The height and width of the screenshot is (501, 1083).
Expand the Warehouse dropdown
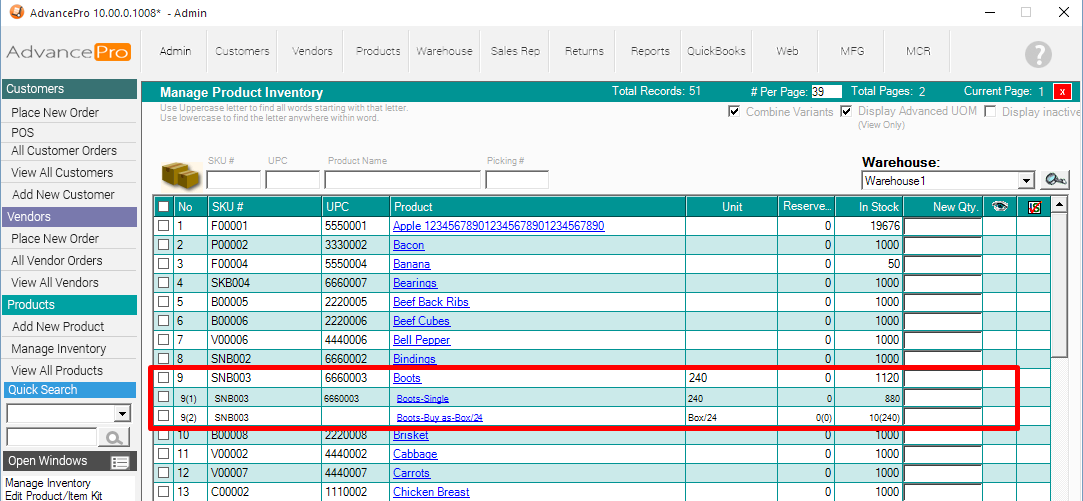click(x=1025, y=181)
